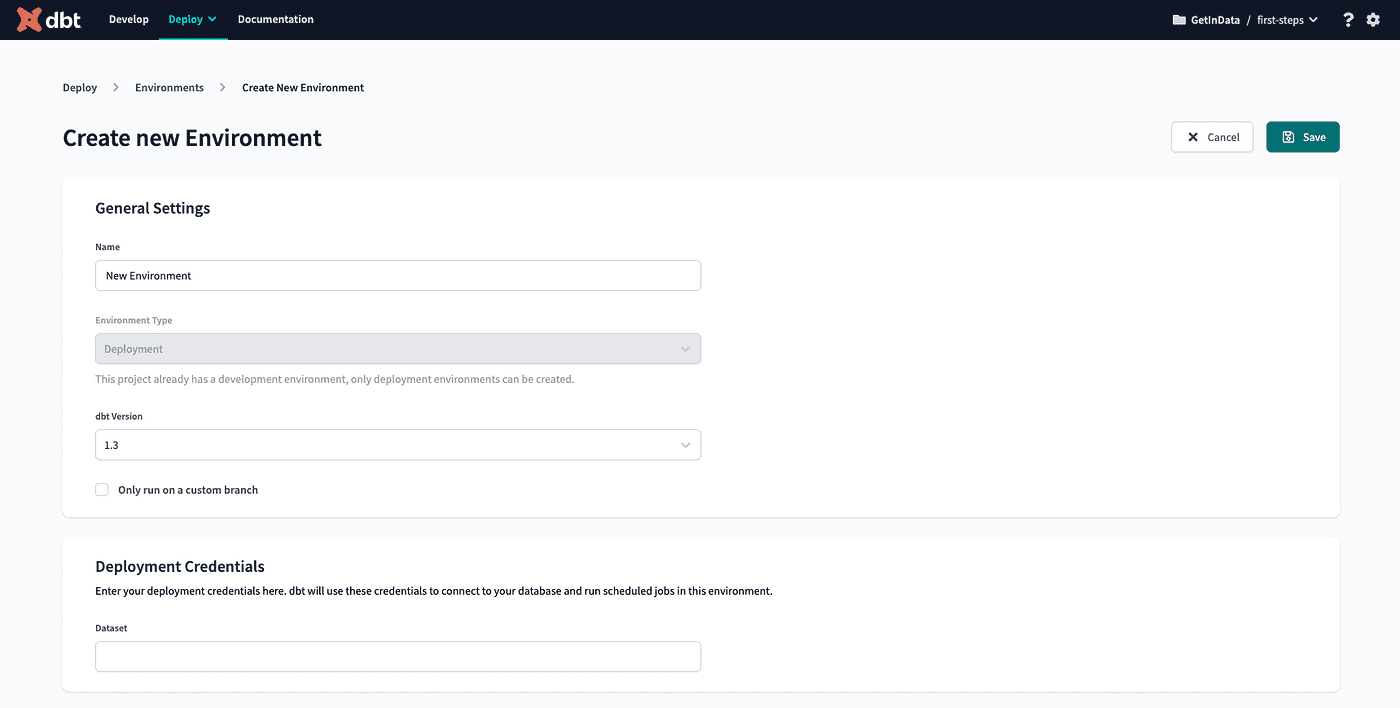
Task: Click the Dataset input field
Action: [x=398, y=657]
